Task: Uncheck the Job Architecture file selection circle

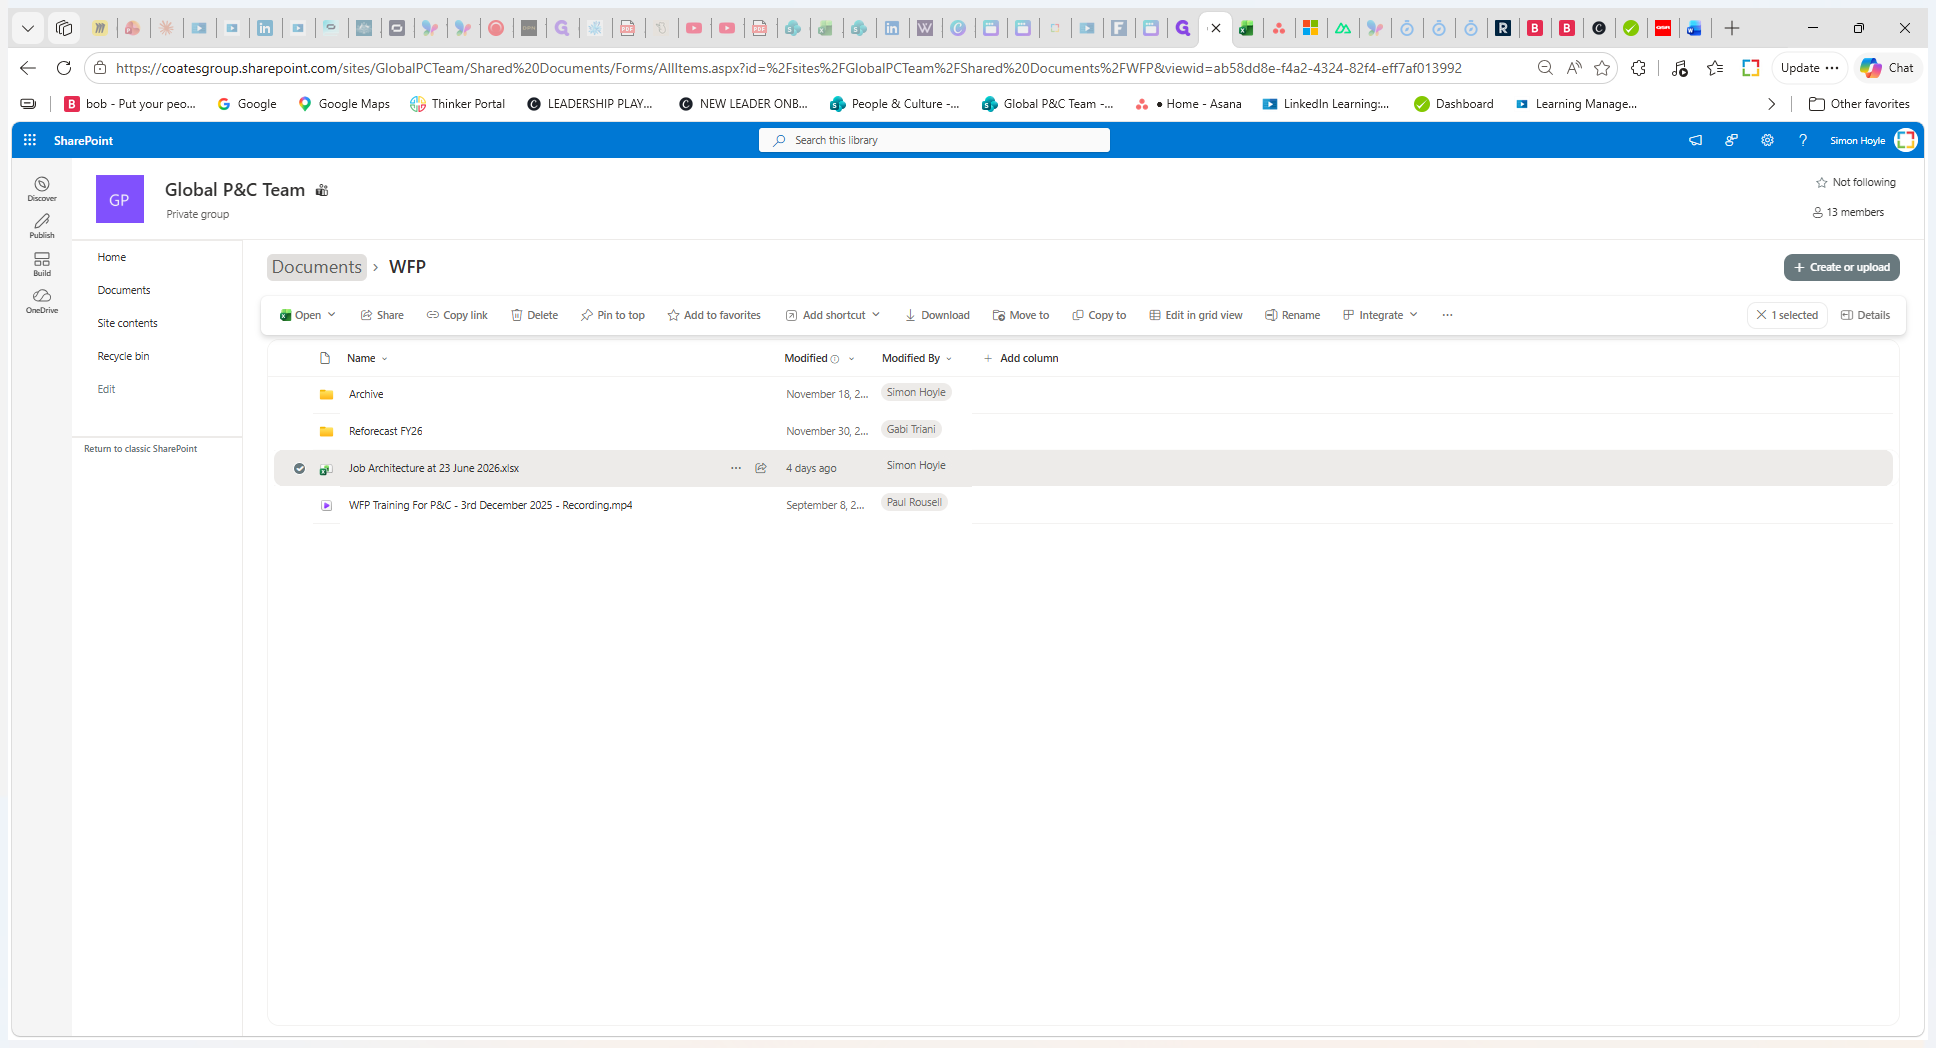Action: tap(299, 468)
